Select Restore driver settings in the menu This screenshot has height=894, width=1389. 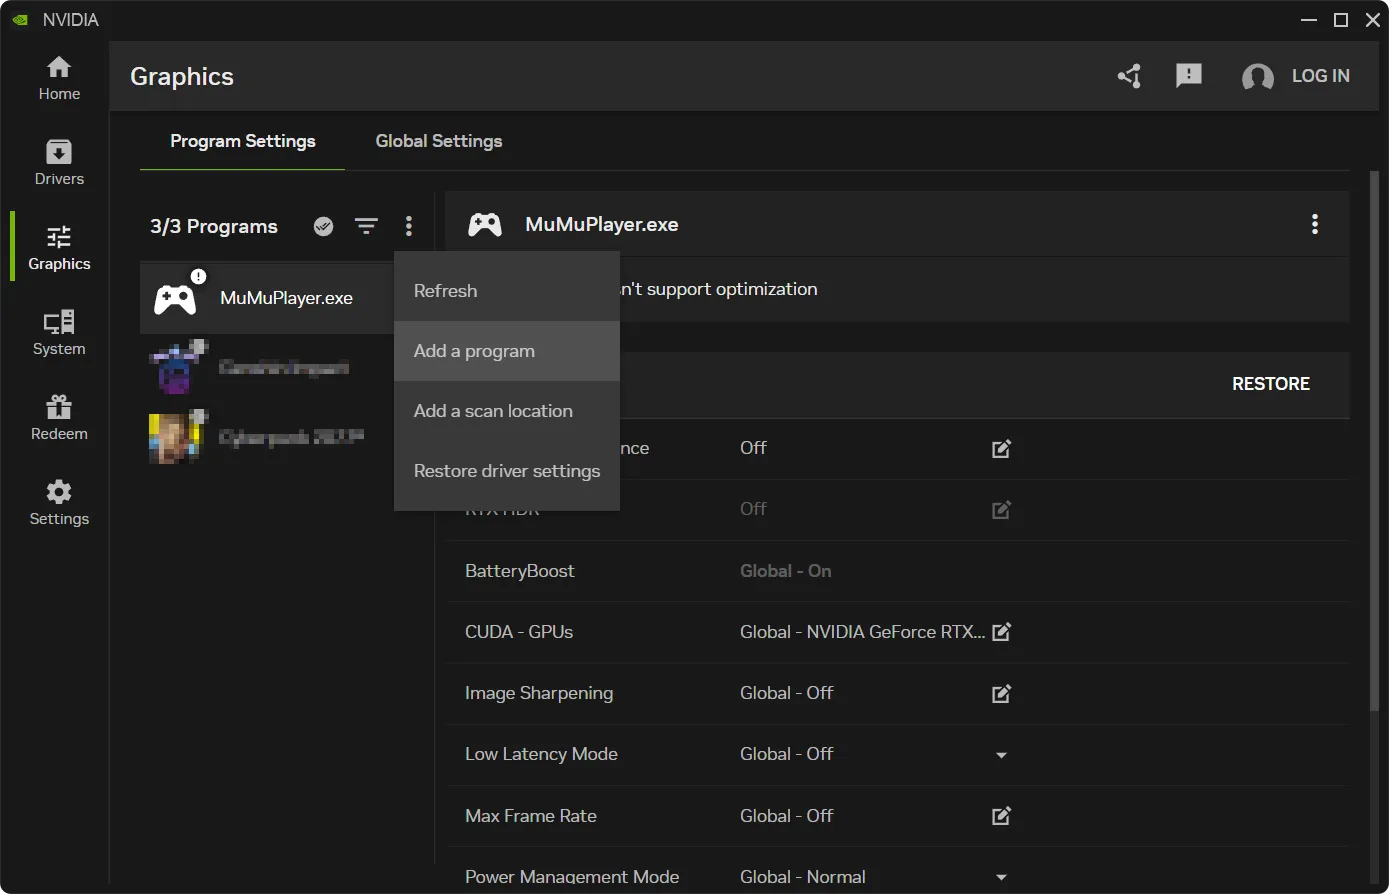506,470
